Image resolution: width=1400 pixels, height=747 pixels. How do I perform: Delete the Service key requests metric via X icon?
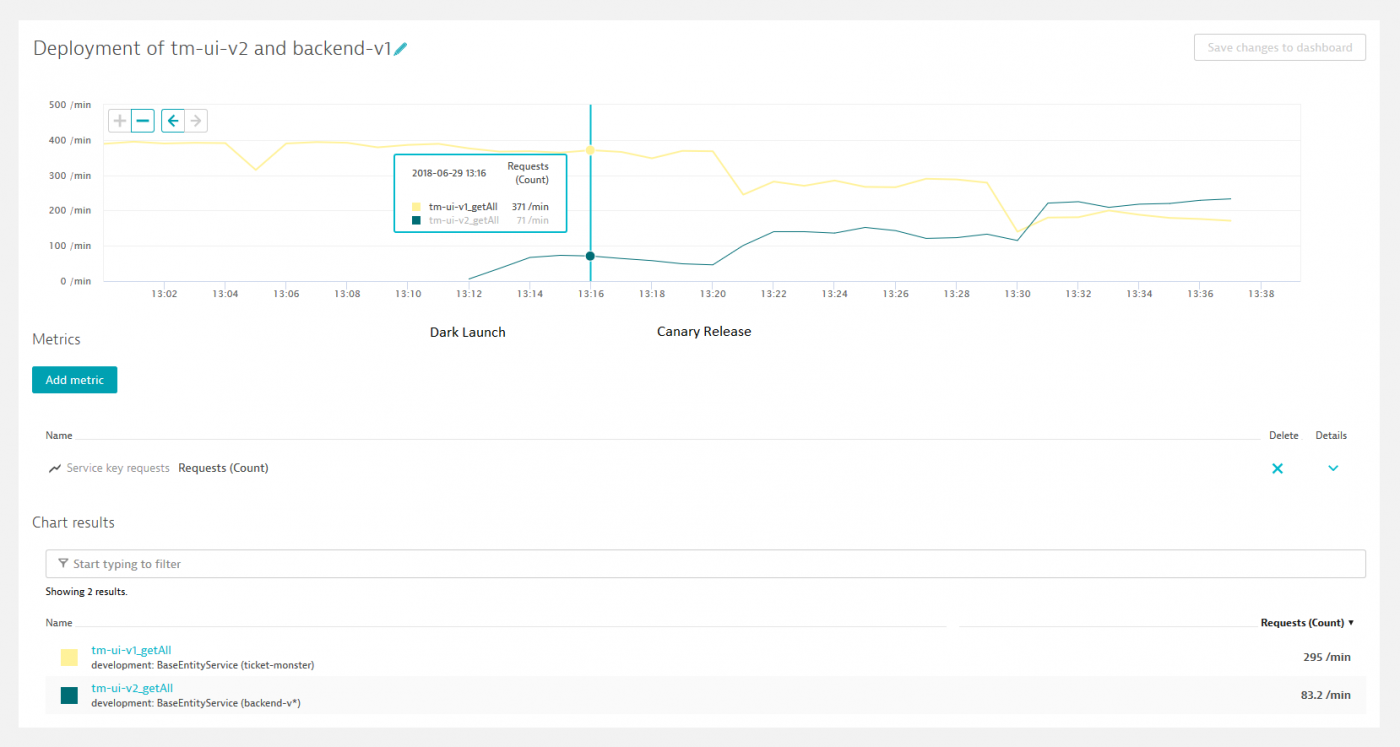pos(1277,467)
